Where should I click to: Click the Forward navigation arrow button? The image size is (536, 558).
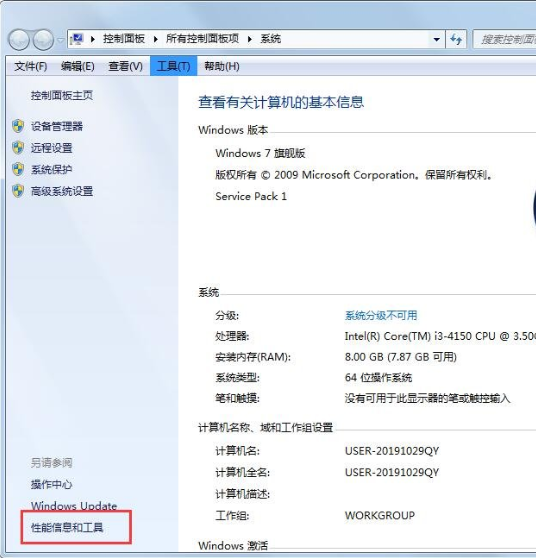pos(43,40)
